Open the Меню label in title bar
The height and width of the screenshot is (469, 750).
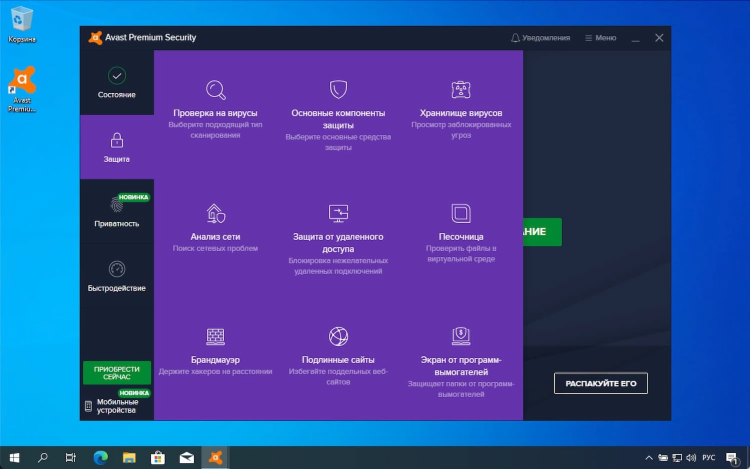606,38
